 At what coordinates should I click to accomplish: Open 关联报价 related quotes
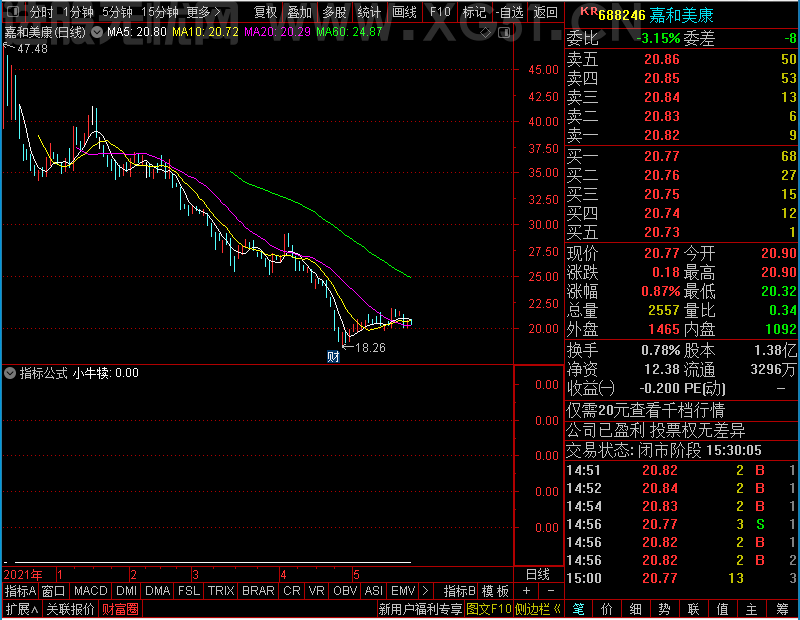coord(70,609)
